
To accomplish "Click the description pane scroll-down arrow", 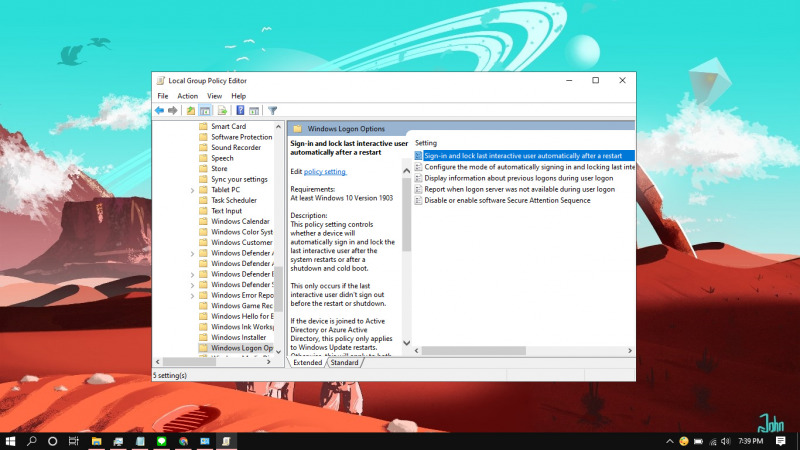I will pos(407,343).
